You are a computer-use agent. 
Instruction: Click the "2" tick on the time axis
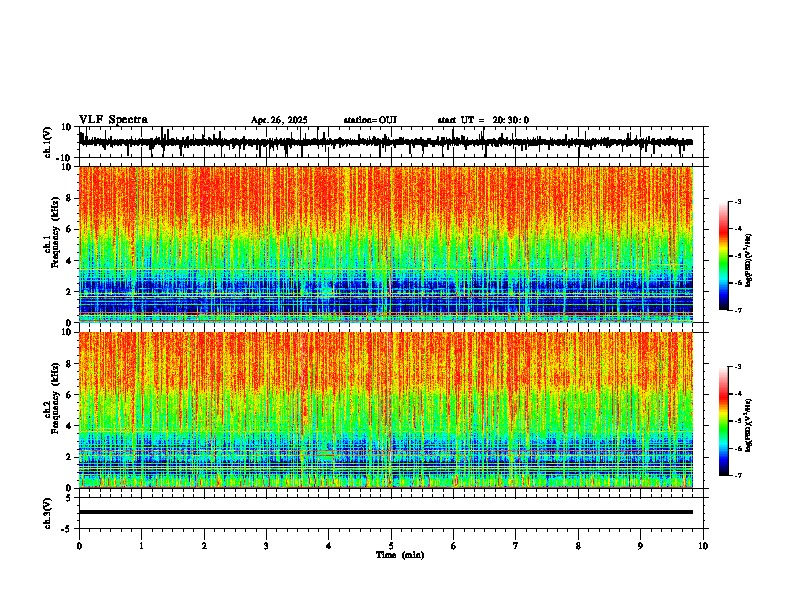(x=204, y=546)
